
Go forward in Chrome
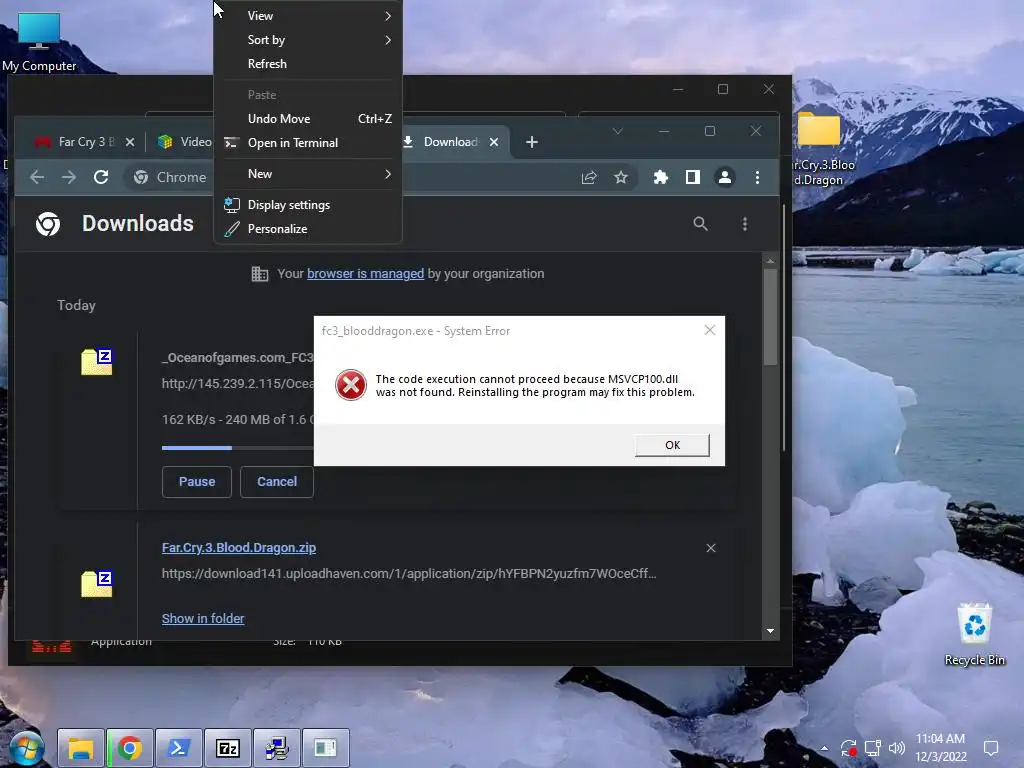69,177
